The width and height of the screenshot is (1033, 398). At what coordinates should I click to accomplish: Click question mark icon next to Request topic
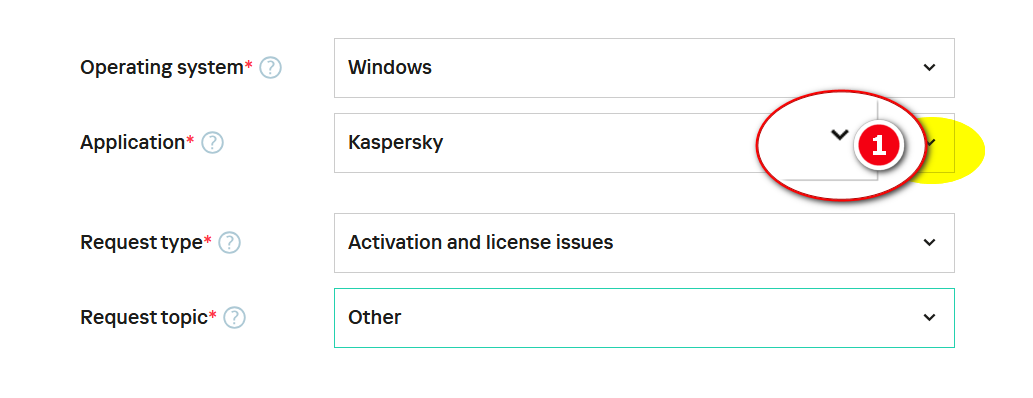(x=235, y=318)
